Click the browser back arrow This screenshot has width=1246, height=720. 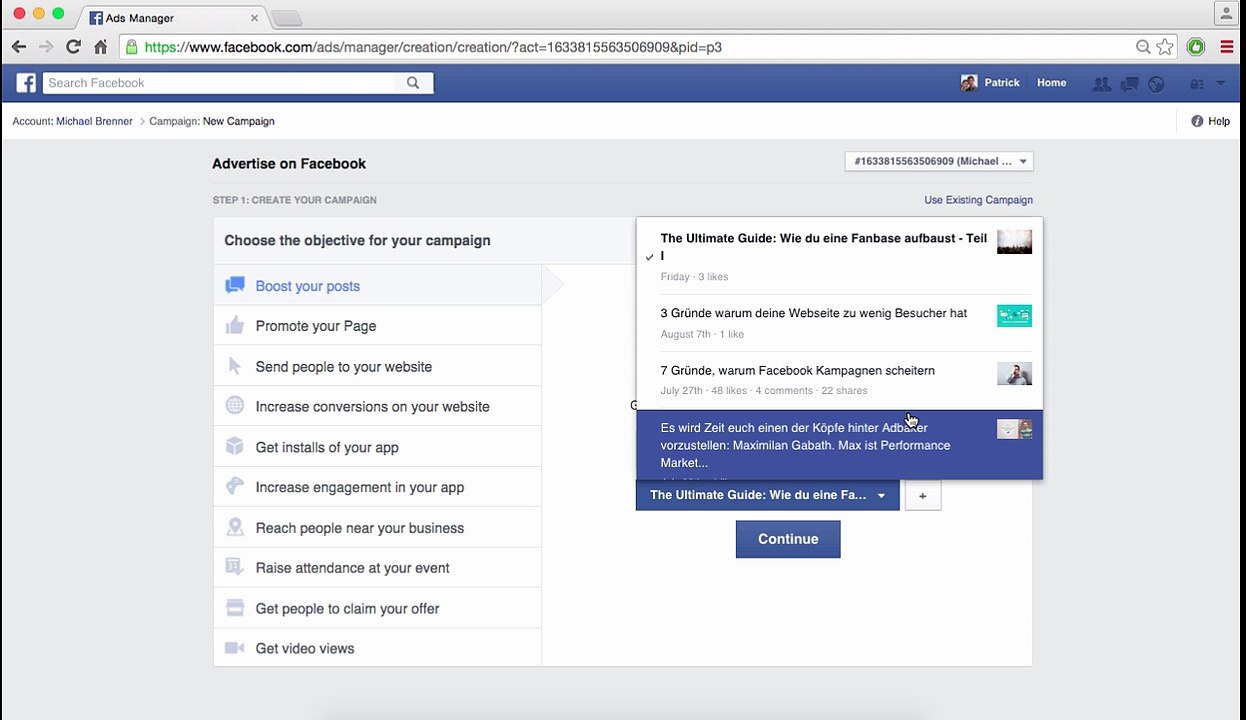19,47
